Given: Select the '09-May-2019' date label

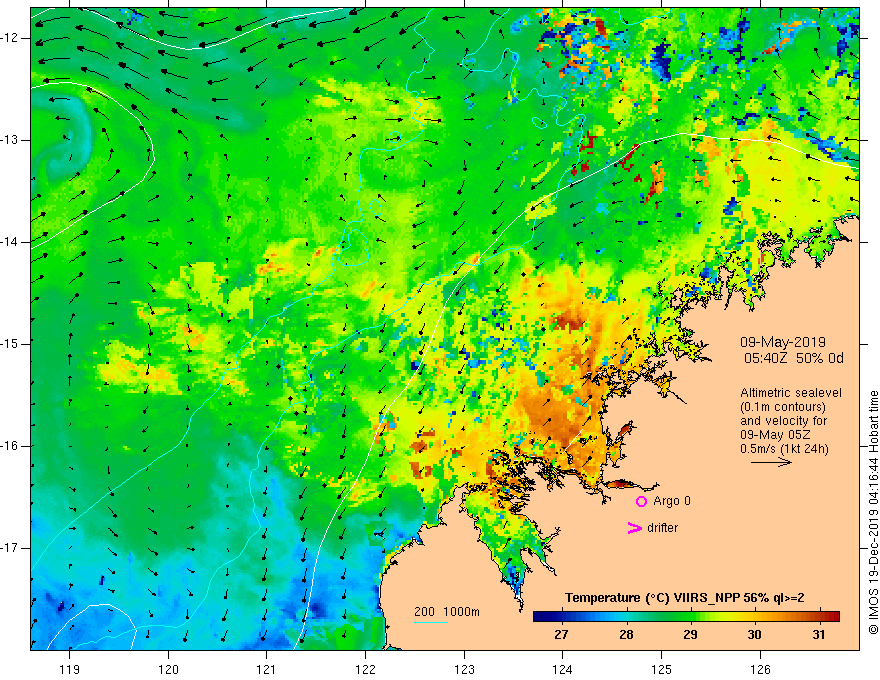Looking at the screenshot, I should 782,342.
